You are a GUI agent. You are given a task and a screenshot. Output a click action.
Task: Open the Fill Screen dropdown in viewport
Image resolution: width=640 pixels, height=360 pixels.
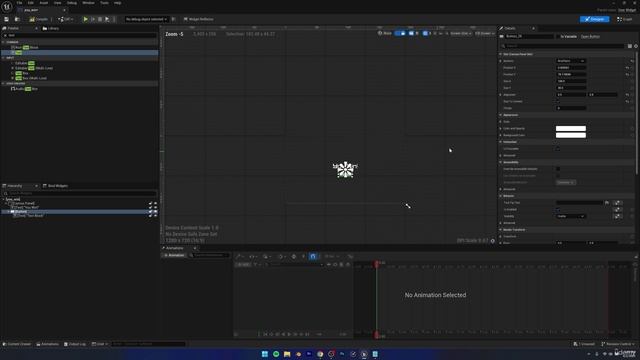(484, 33)
